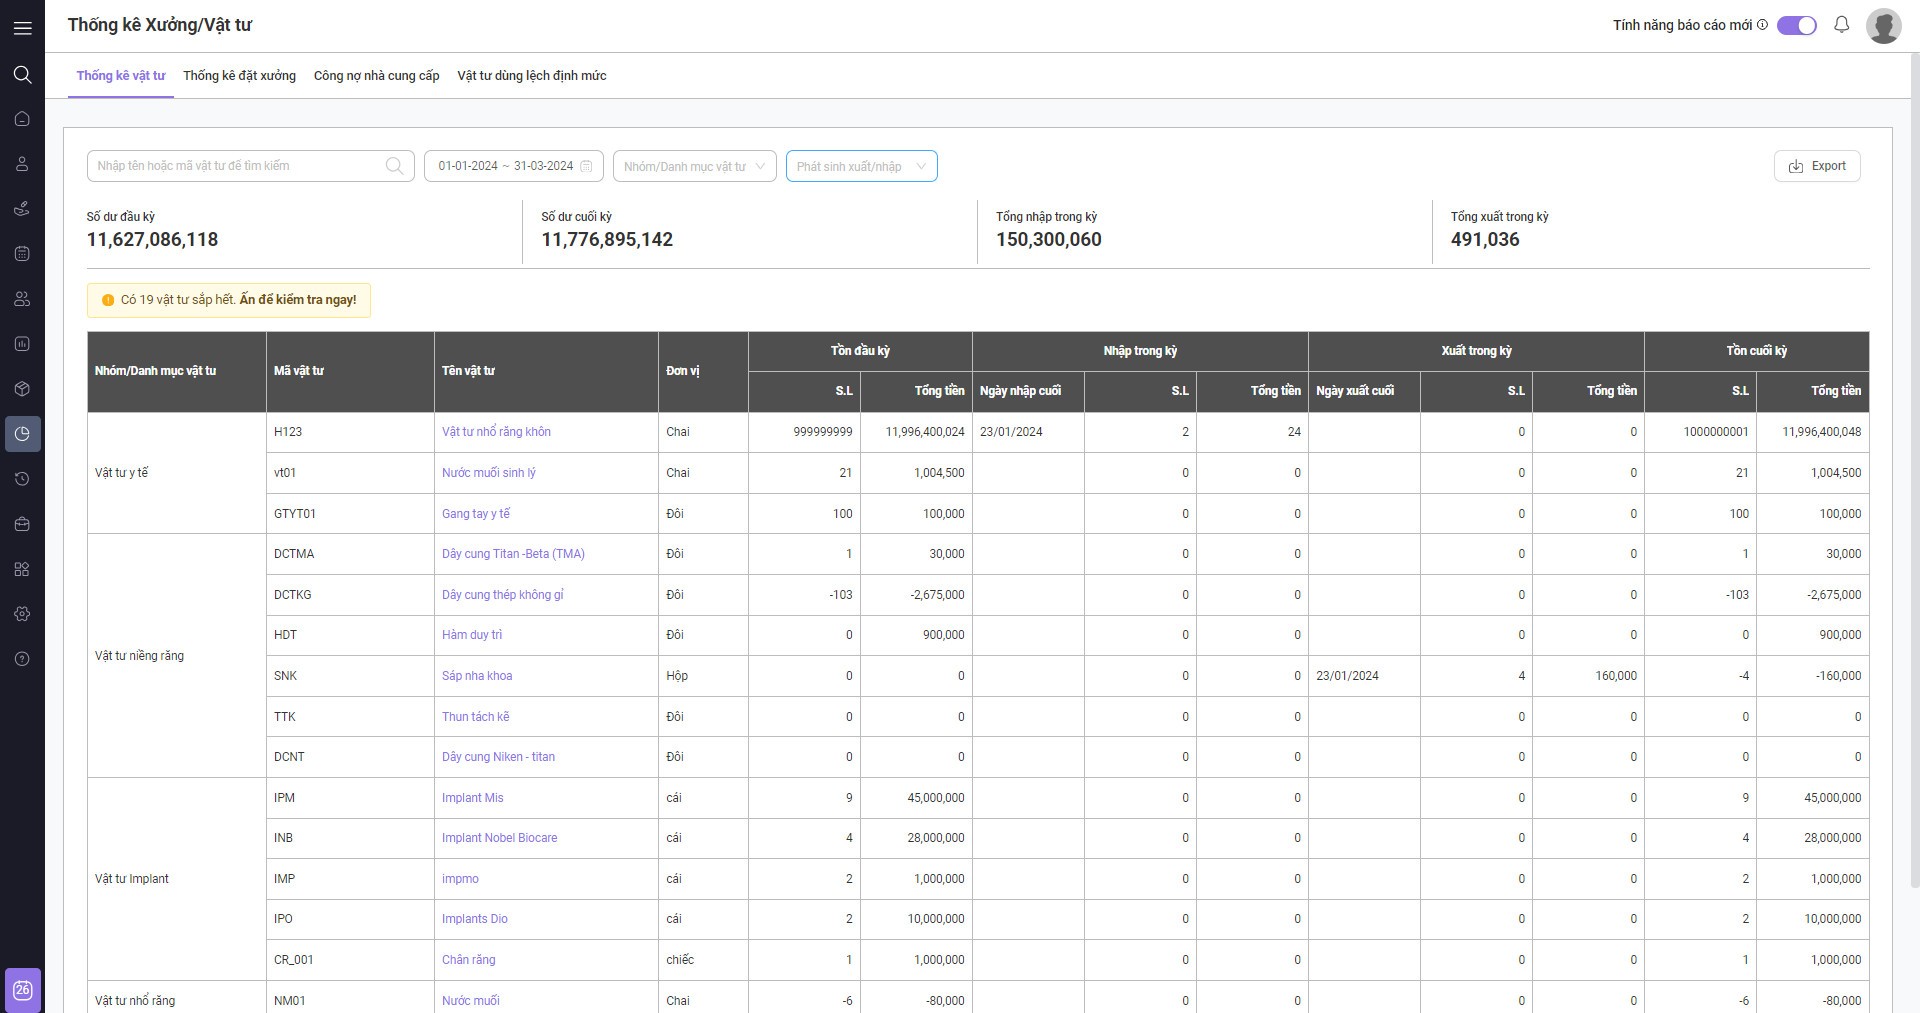Open the box/inventory icon in the sidebar
Image resolution: width=1920 pixels, height=1013 pixels.
[22, 389]
